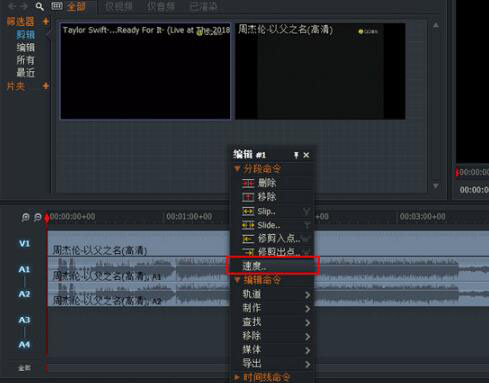Click the 00:03:00+00 ruler timecode
Viewport: 489px width, 383px height.
(x=423, y=217)
